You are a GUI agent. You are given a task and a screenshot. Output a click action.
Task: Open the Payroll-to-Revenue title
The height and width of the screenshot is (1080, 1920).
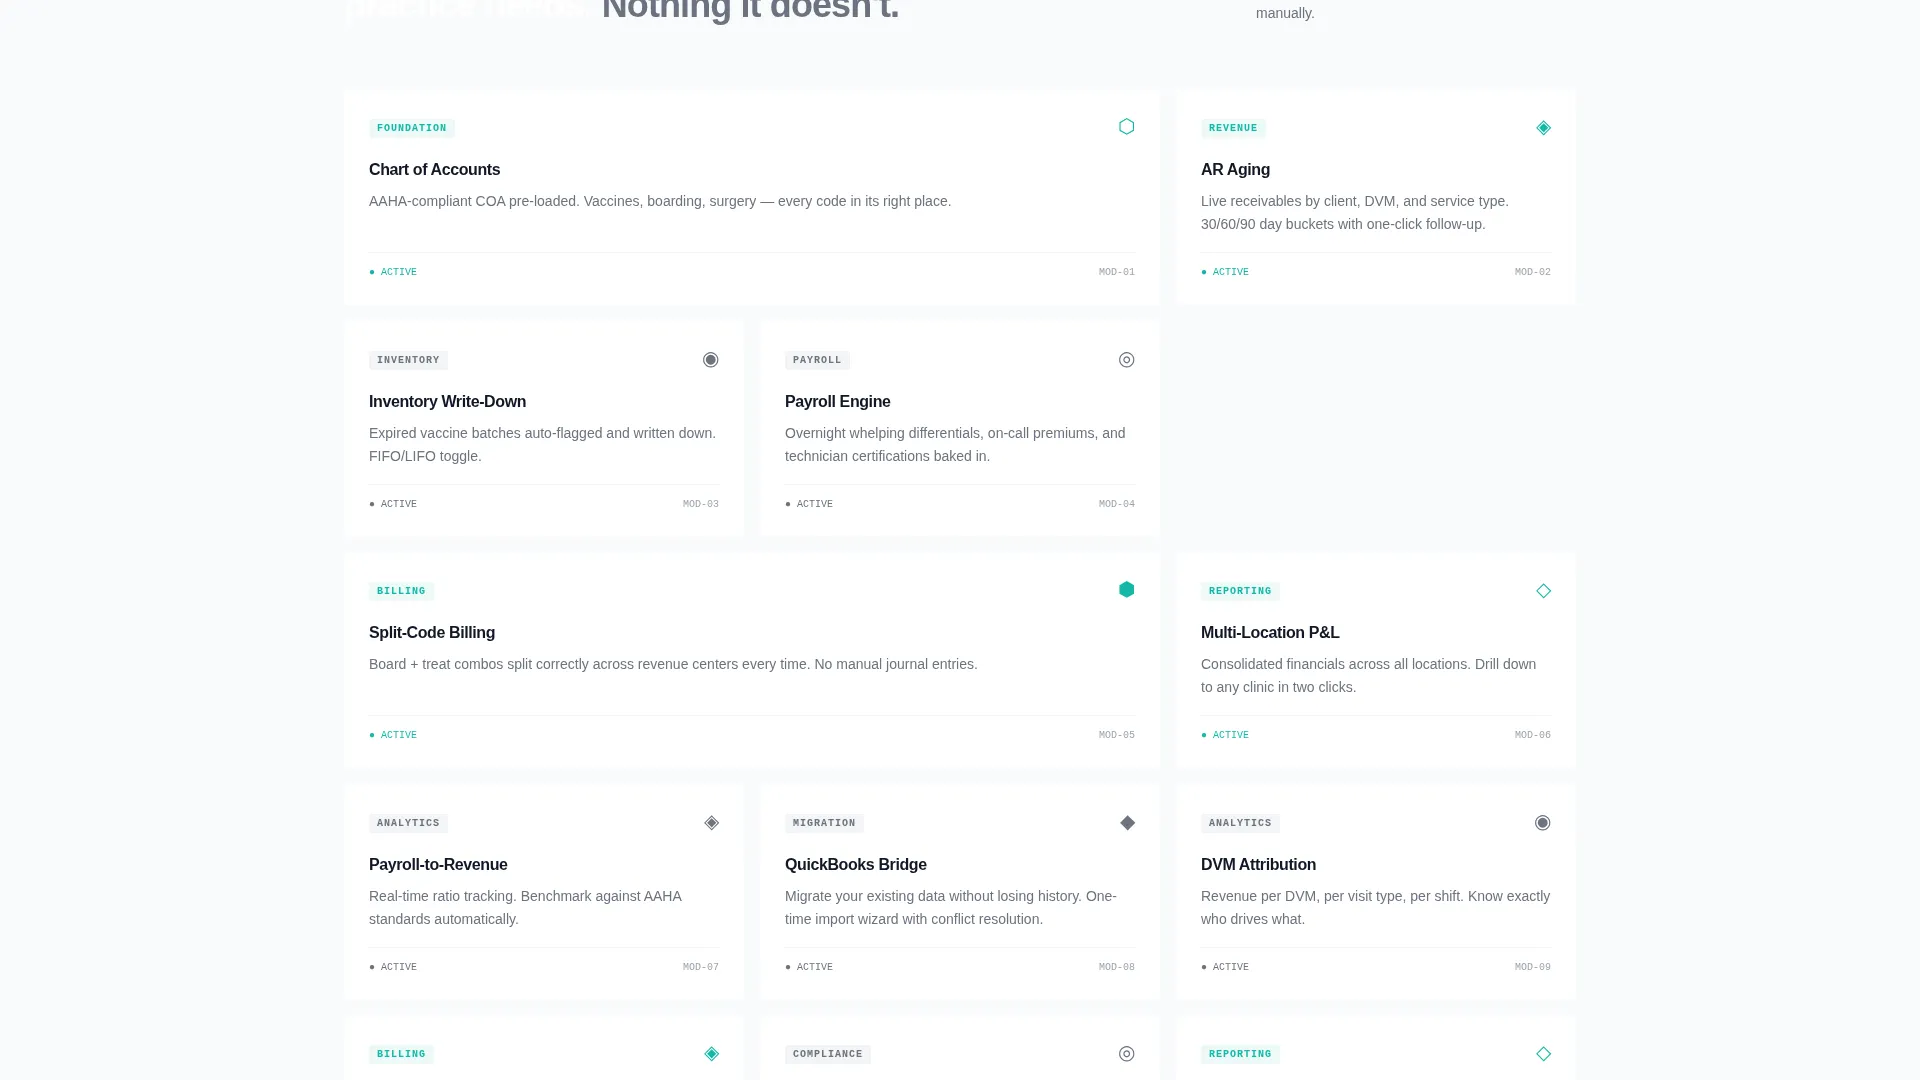[x=438, y=865]
